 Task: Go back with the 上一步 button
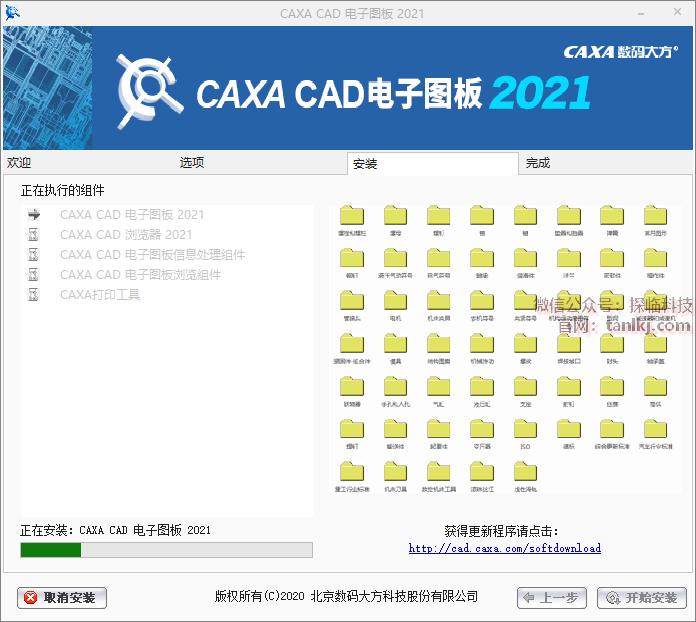click(x=552, y=598)
